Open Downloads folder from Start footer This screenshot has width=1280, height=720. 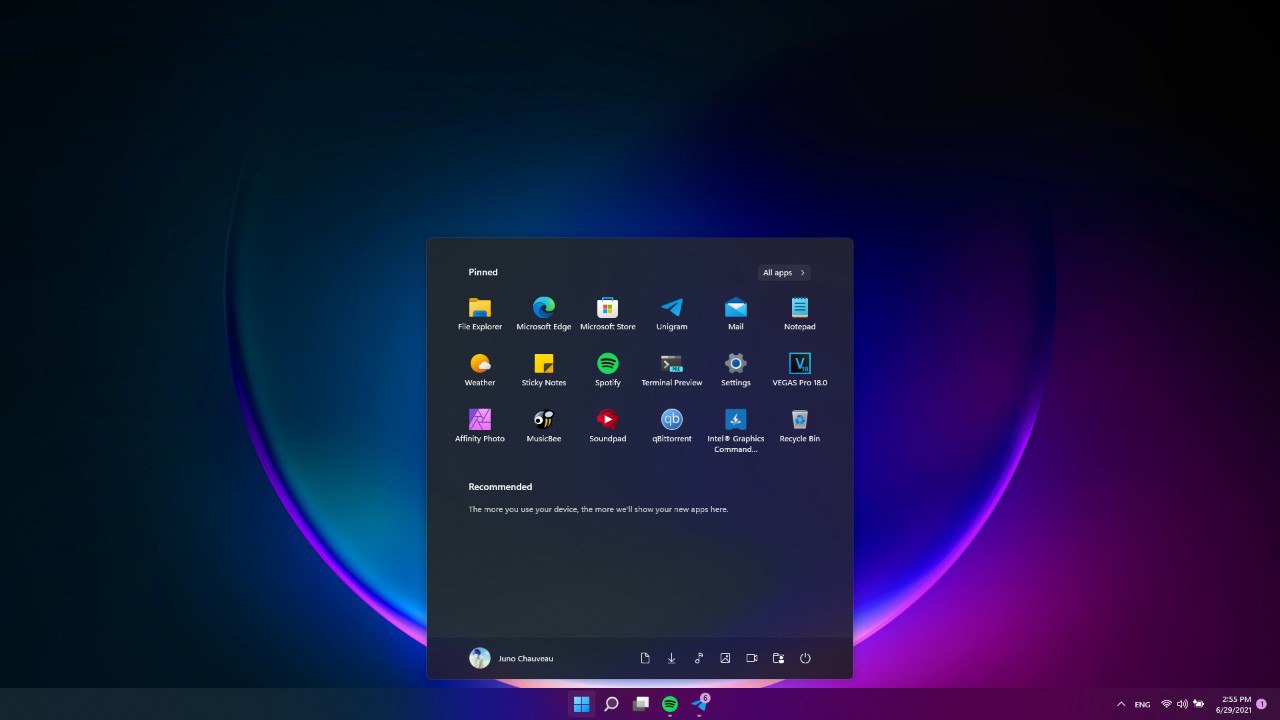[x=672, y=658]
